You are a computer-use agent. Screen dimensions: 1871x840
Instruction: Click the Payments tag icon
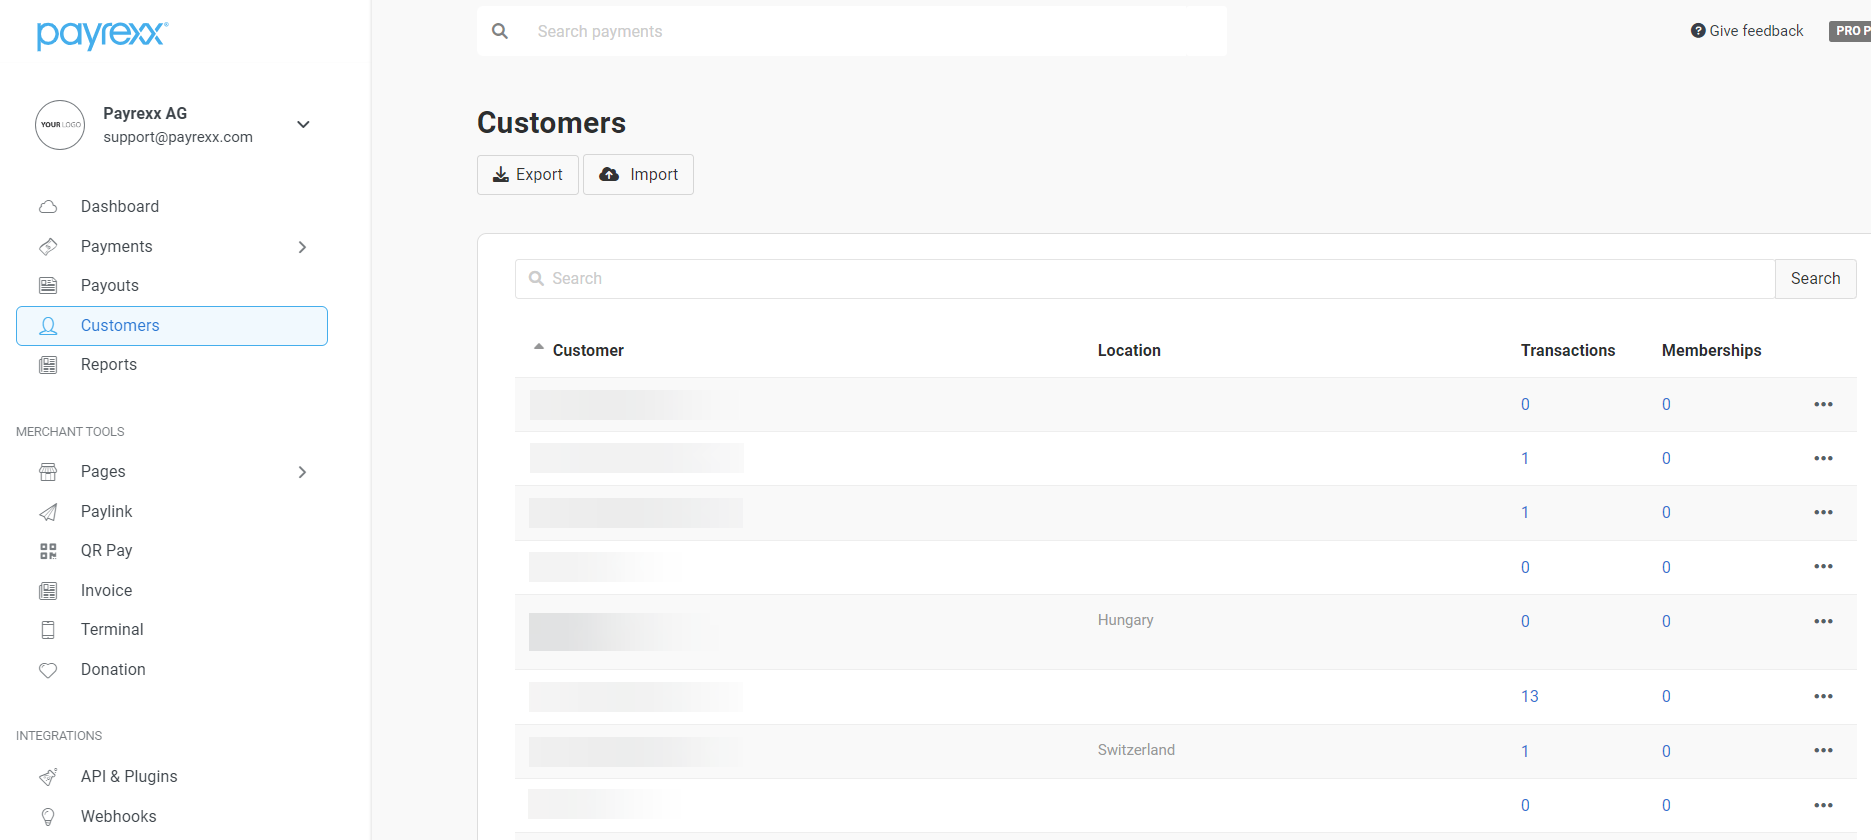pyautogui.click(x=48, y=246)
